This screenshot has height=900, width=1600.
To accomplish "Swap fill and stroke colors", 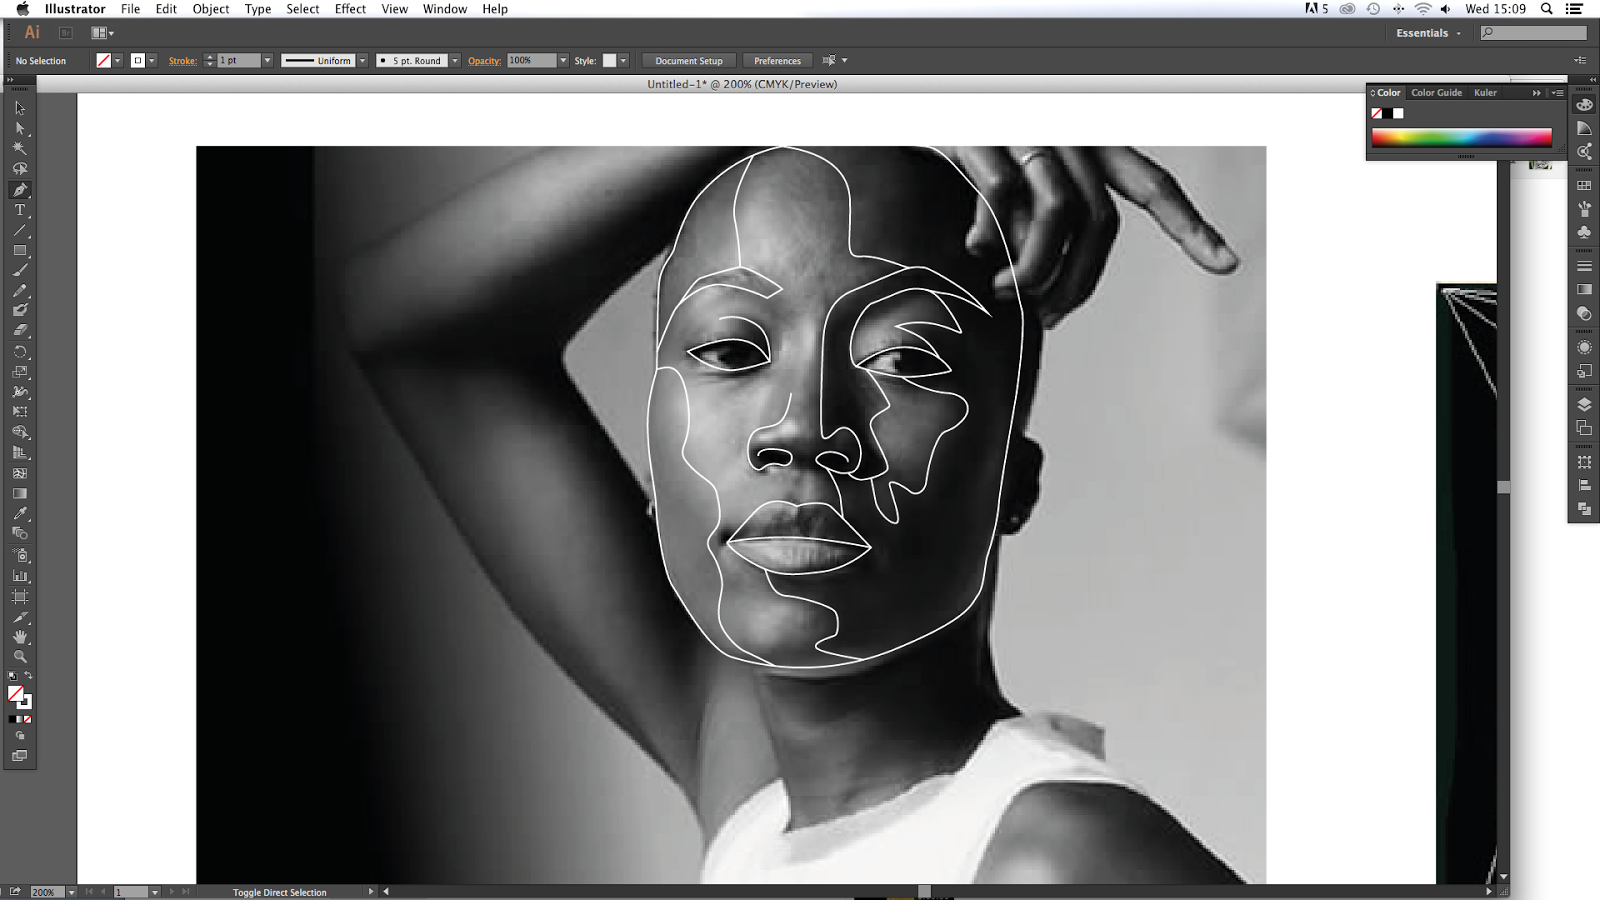I will click(28, 676).
